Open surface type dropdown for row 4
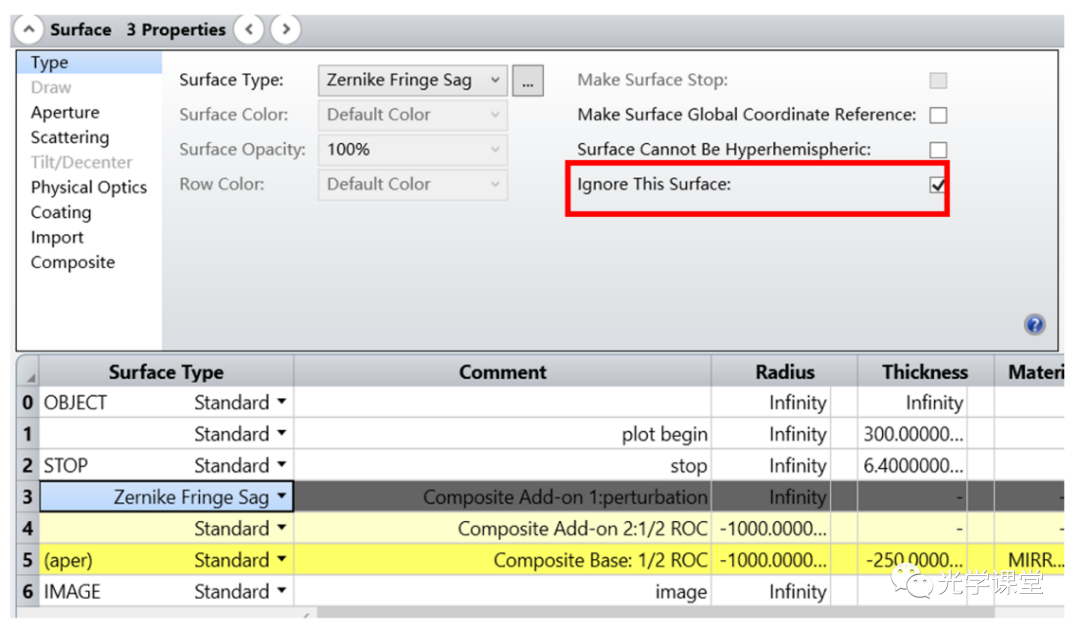 [x=282, y=528]
